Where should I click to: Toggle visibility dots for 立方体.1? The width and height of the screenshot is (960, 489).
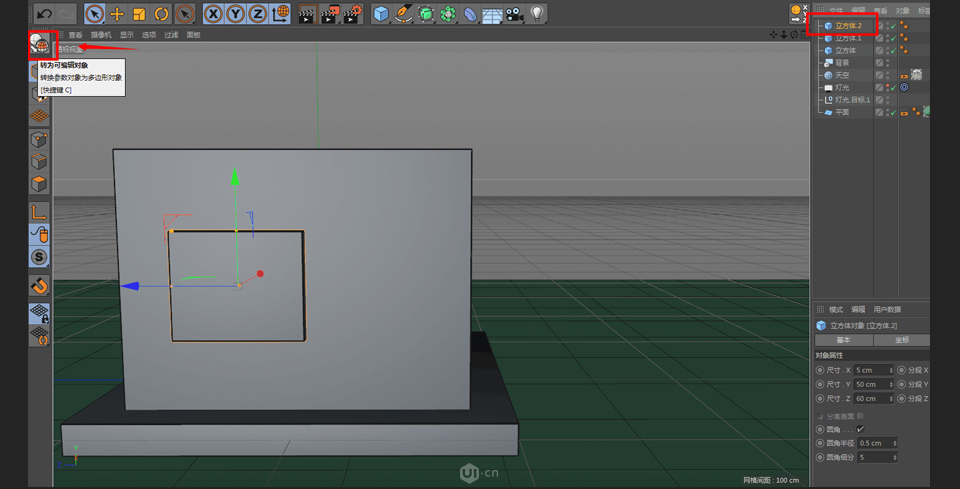click(887, 38)
